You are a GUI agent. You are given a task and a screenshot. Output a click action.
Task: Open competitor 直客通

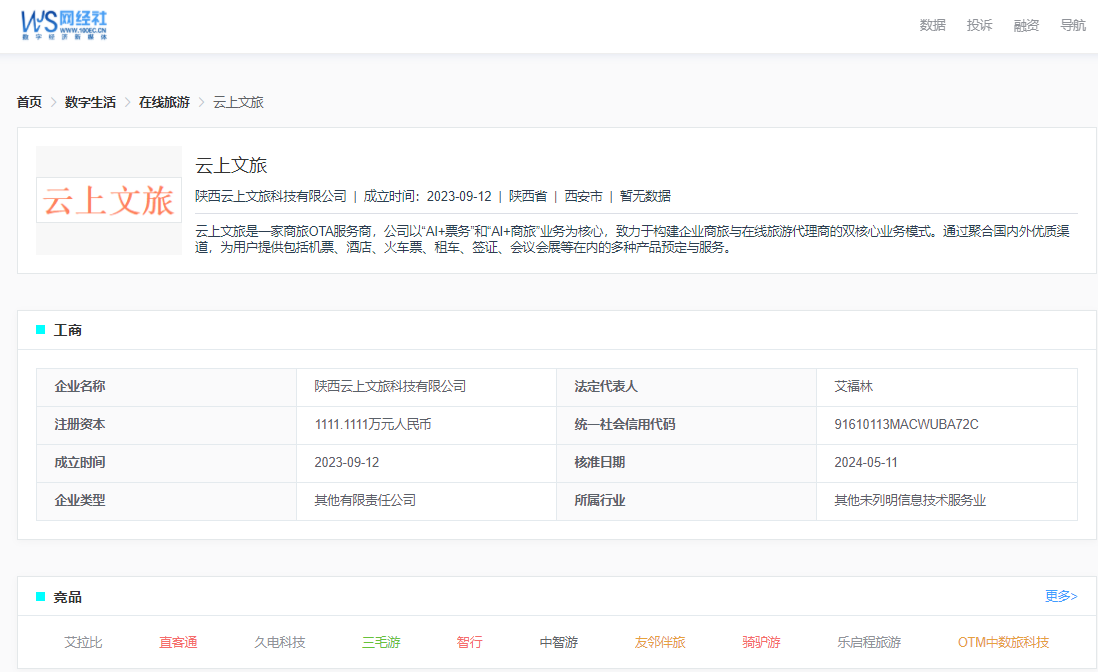coord(178,642)
